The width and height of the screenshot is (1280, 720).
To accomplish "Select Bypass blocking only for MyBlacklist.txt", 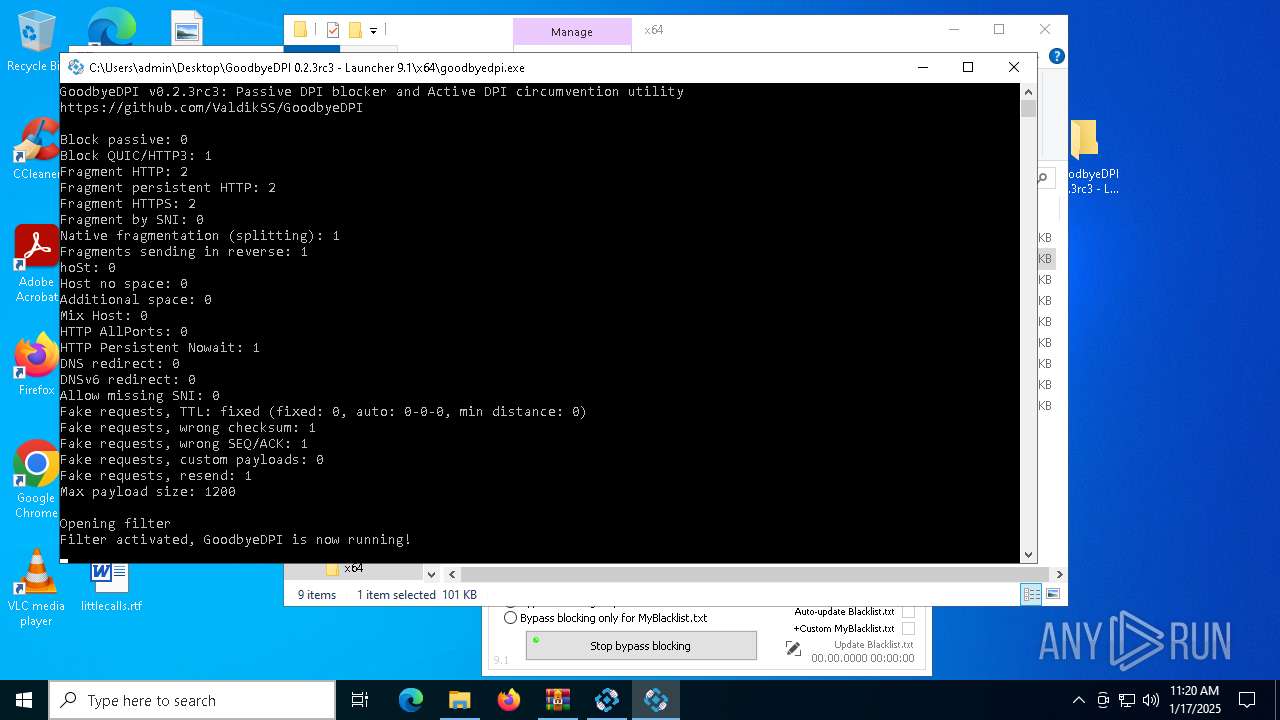I will coord(606,618).
